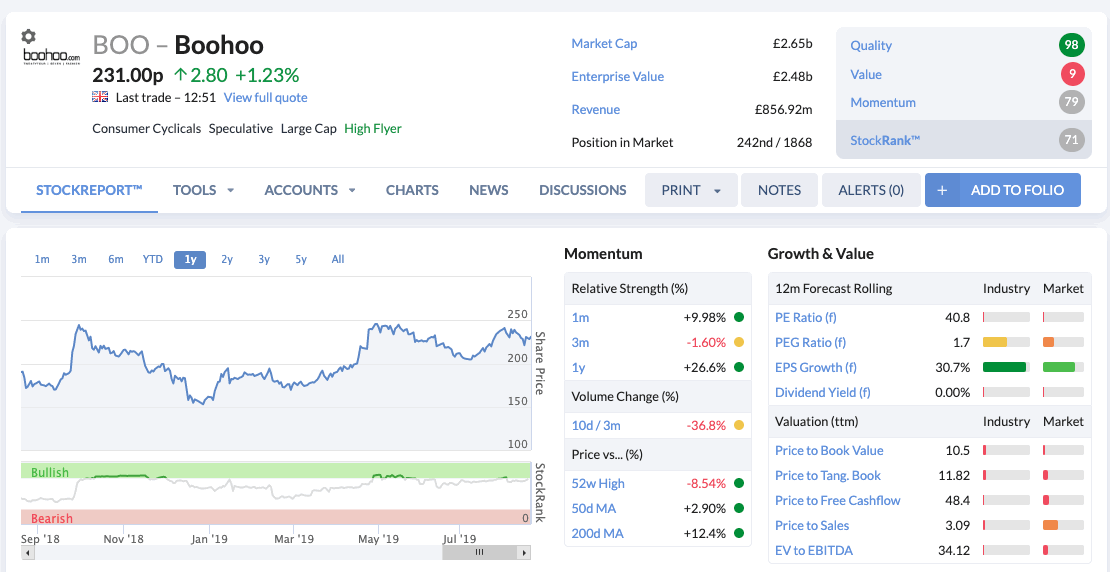The image size is (1110, 572).
Task: Click the Price to Sales market orange bar
Action: coord(1051,525)
